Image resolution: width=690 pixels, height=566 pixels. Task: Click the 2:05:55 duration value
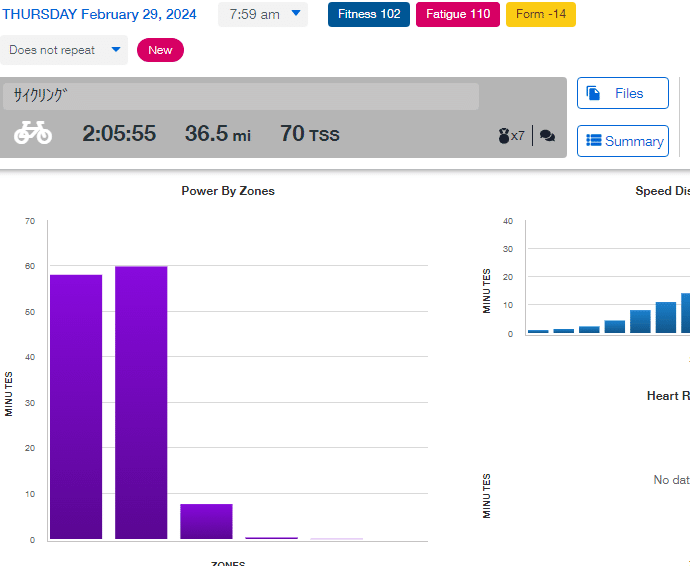(x=119, y=133)
